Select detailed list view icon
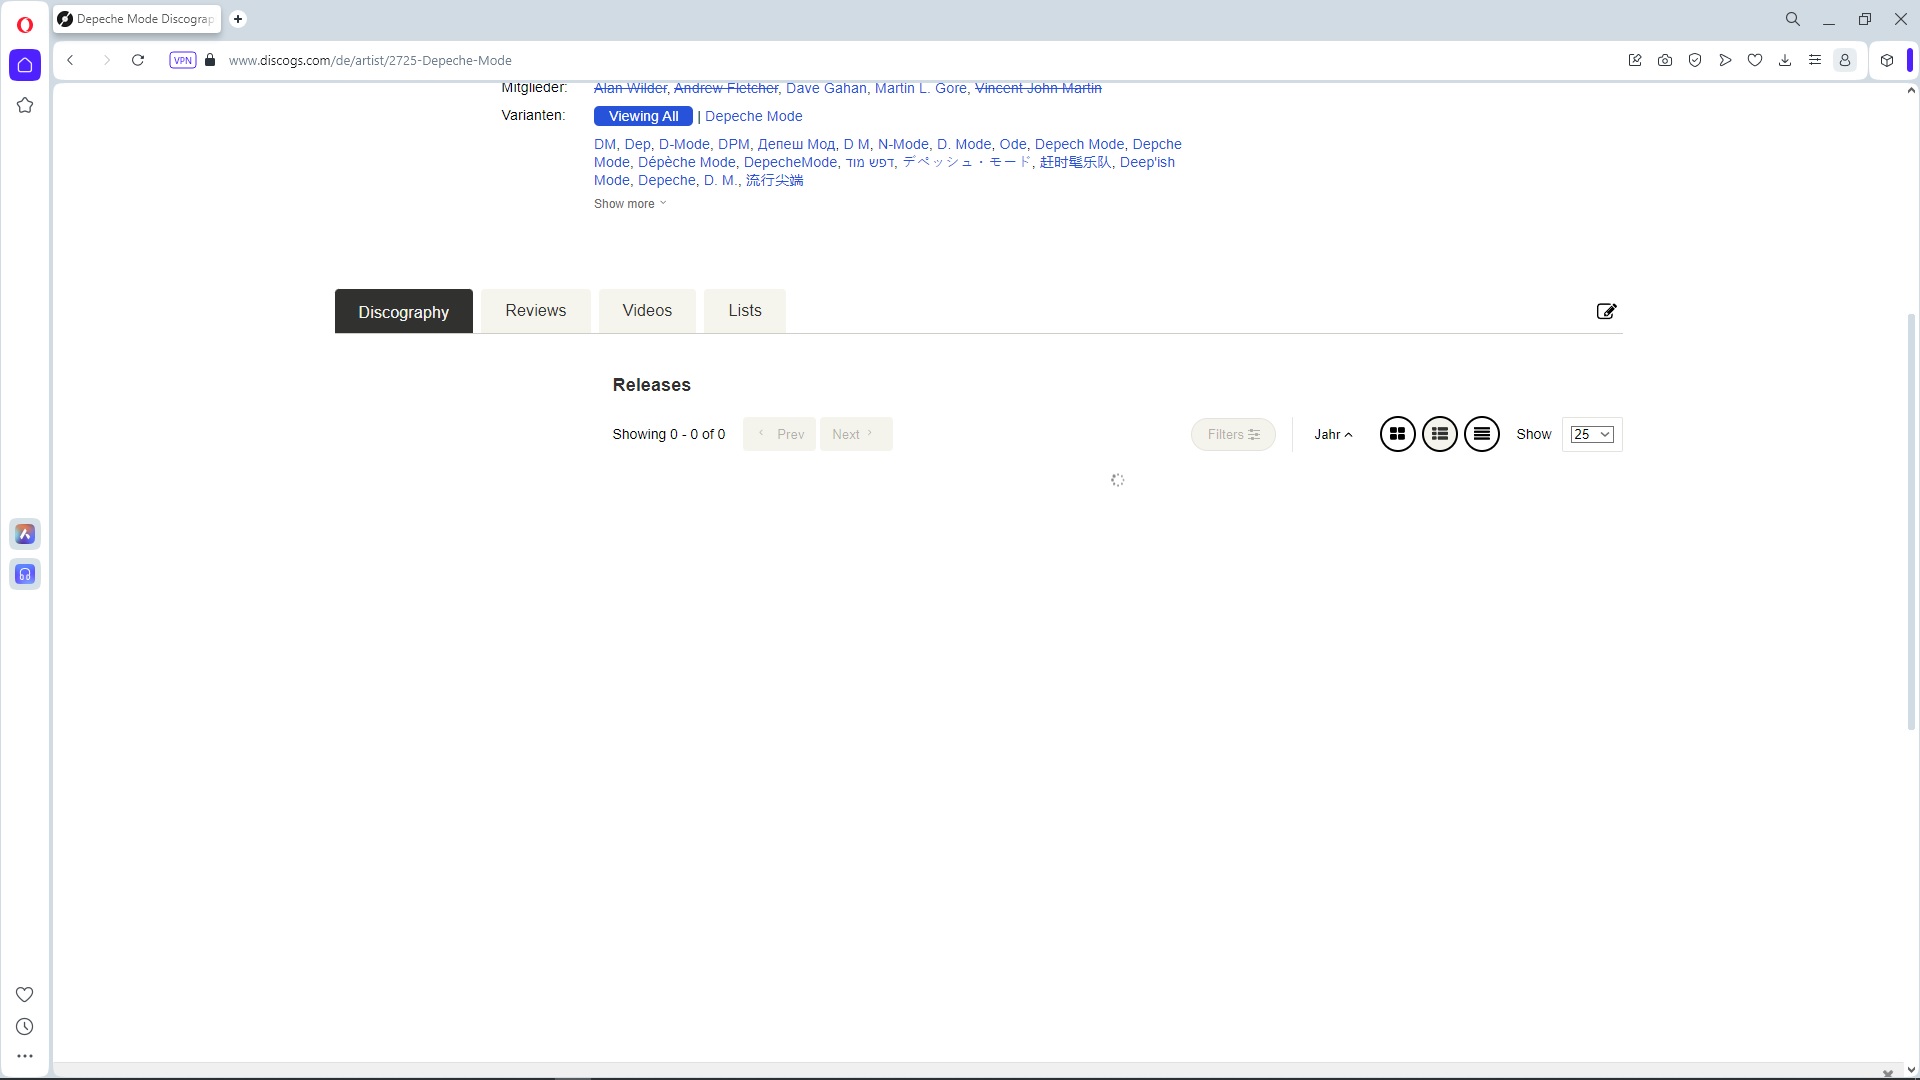 point(1439,434)
